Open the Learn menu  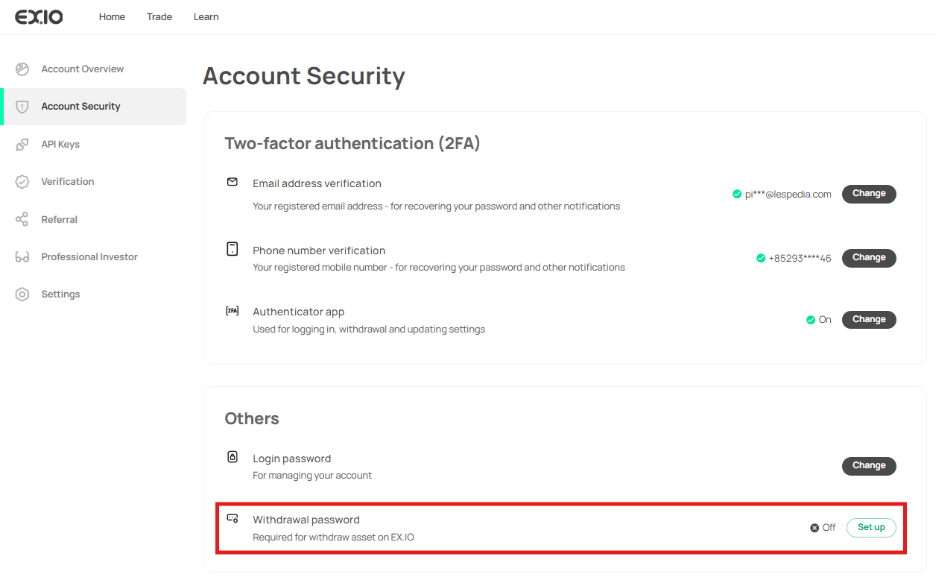point(206,17)
